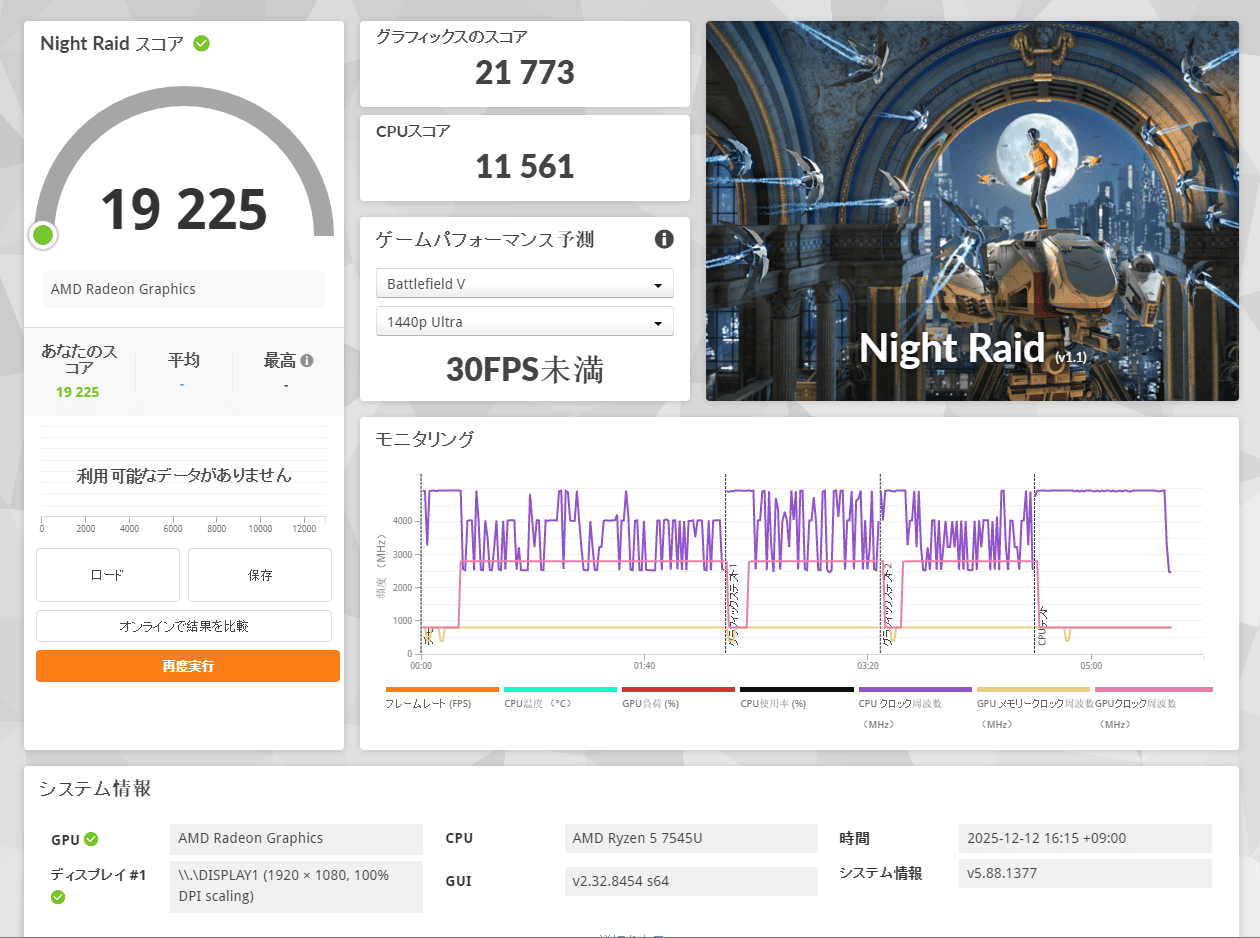Toggle the GPU負荷 (%) legend swatch
The height and width of the screenshot is (938, 1260).
point(678,690)
